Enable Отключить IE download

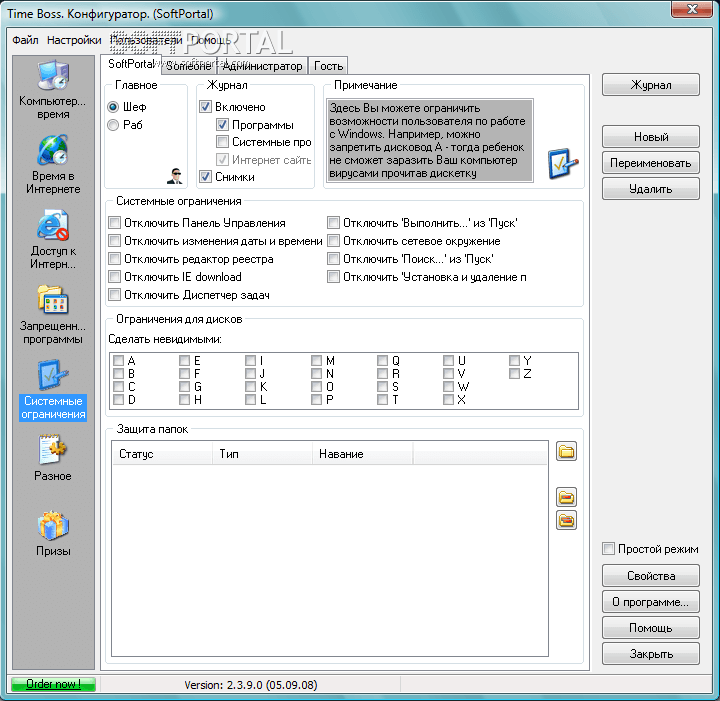coord(114,277)
